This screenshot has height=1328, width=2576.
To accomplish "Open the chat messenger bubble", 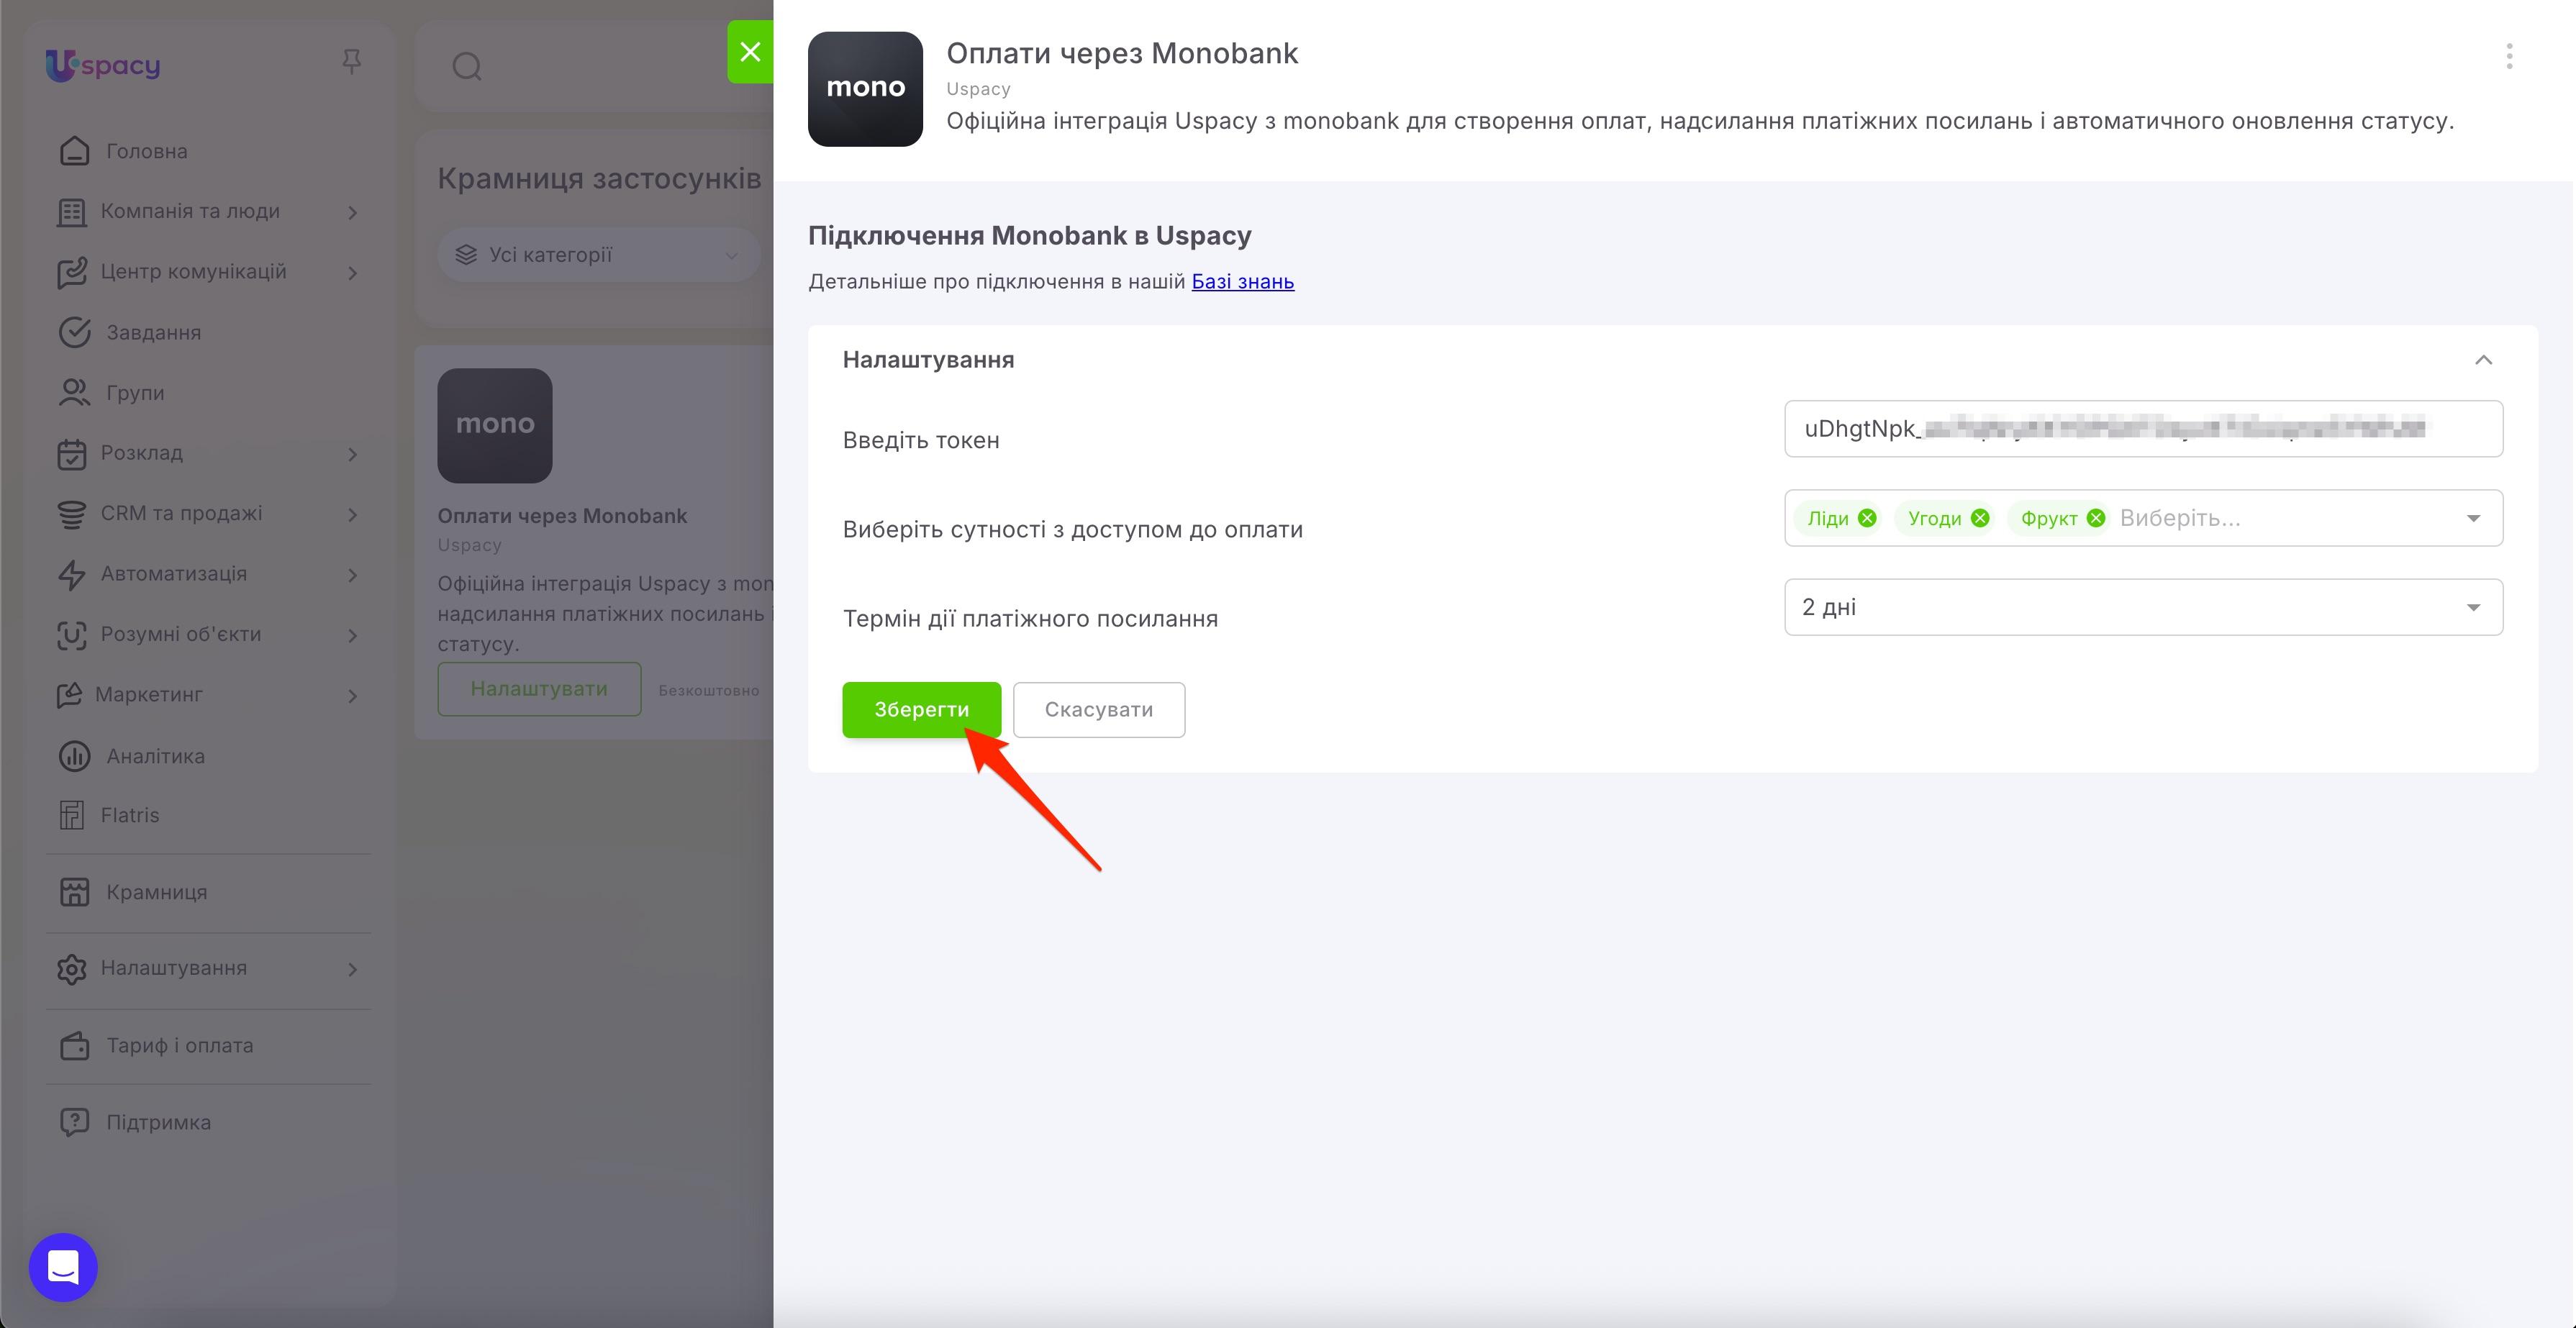I will pyautogui.click(x=63, y=1267).
